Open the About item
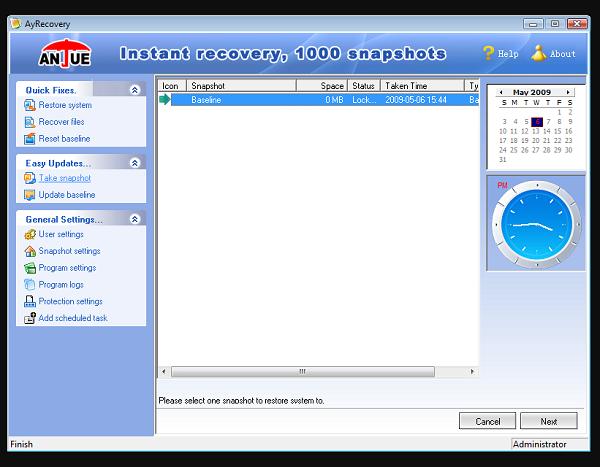The image size is (600, 467). click(x=553, y=54)
